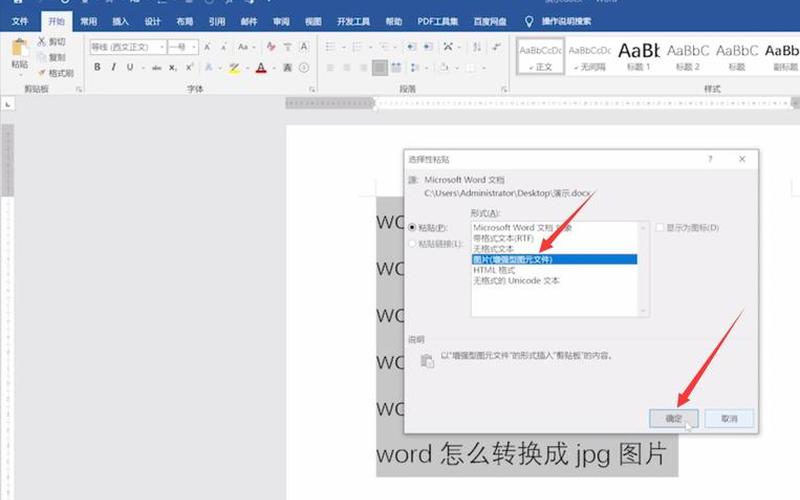Click the red font color button
800x500 pixels.
tap(261, 67)
